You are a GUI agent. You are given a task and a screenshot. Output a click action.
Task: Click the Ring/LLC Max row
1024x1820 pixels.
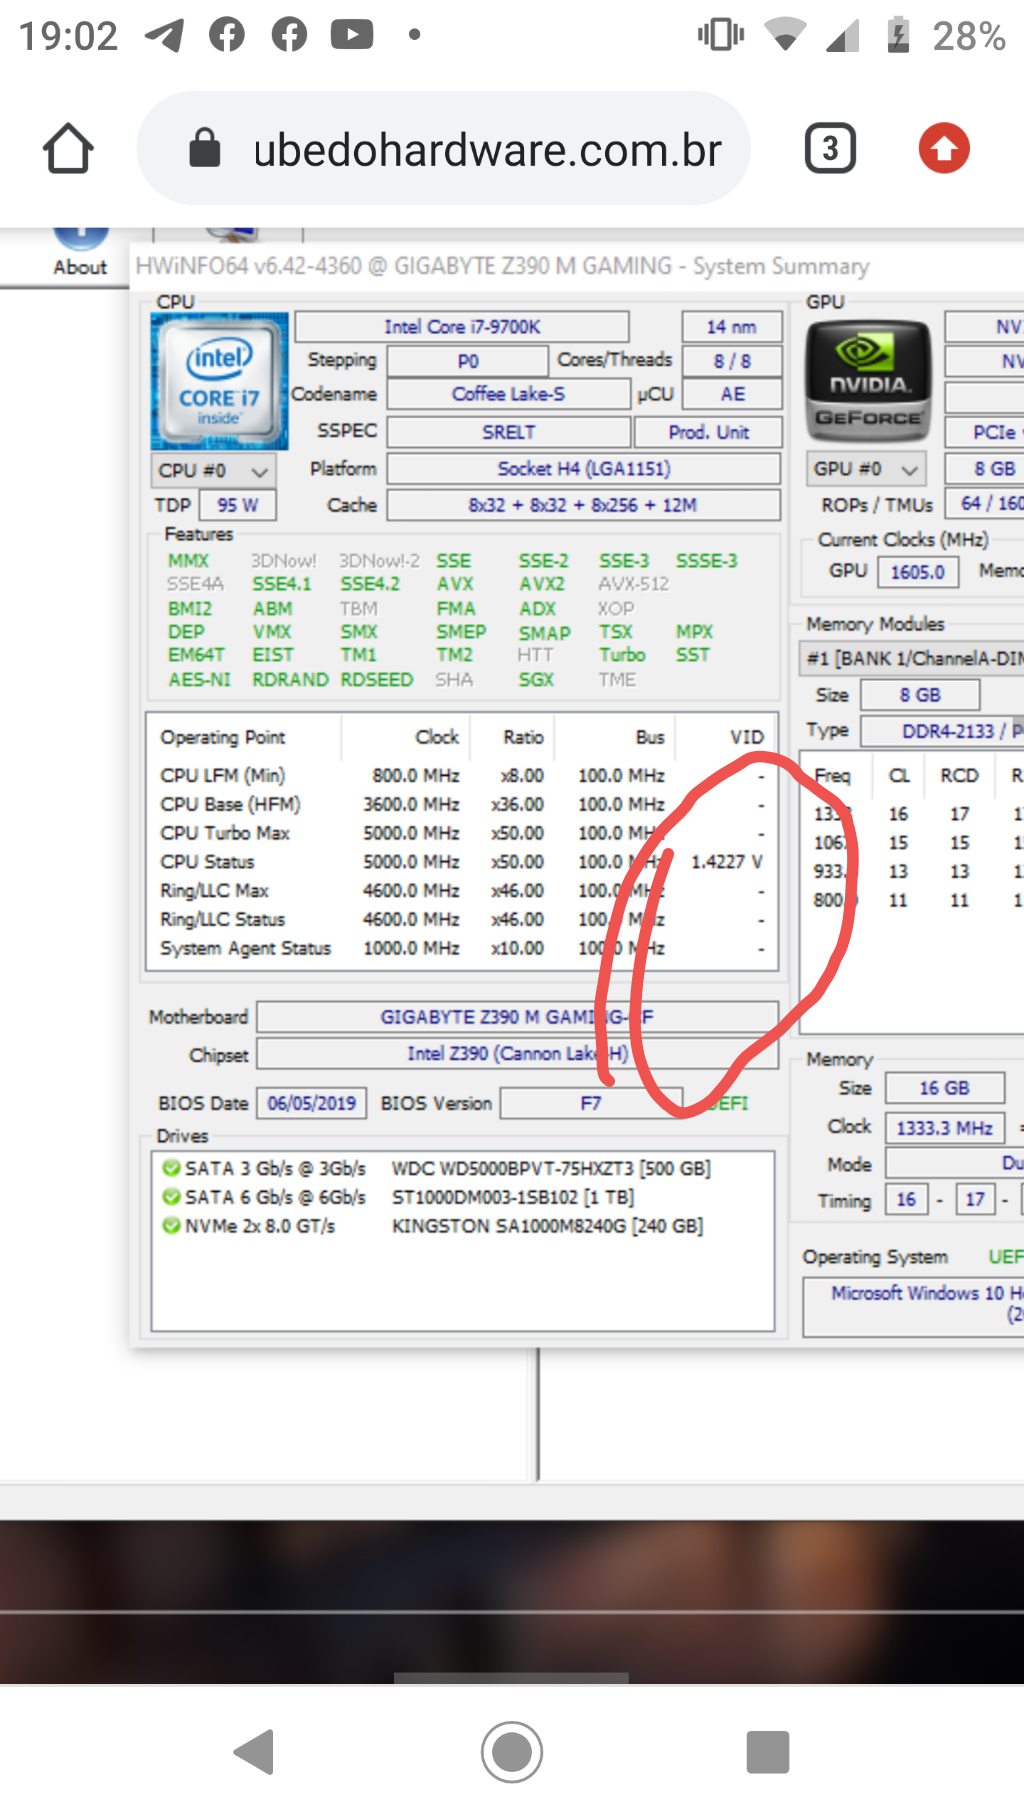[461, 890]
